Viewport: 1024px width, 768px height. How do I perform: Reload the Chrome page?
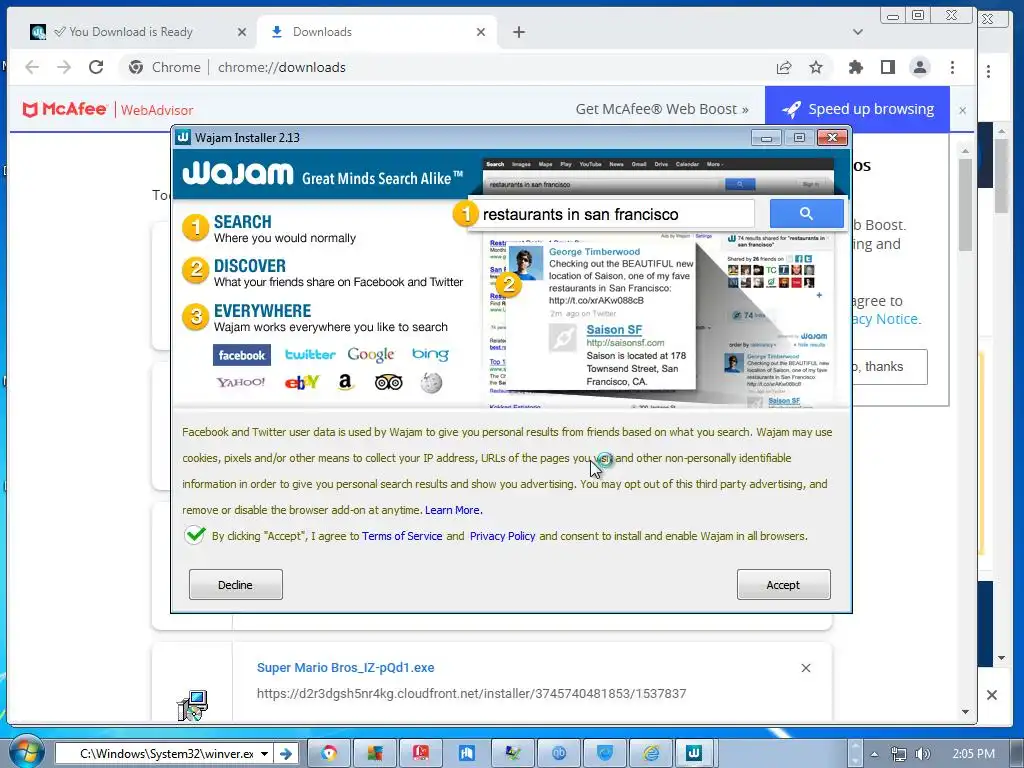pos(96,67)
